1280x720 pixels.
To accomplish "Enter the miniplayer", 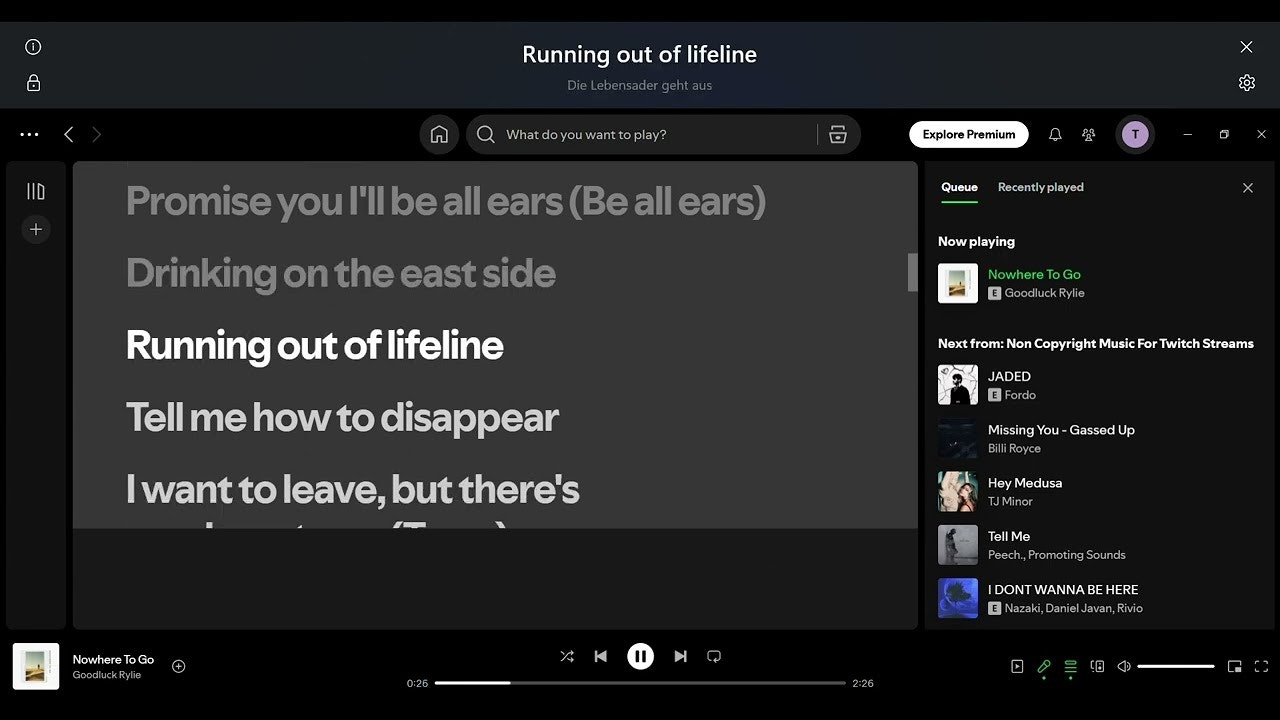I will (x=1234, y=666).
